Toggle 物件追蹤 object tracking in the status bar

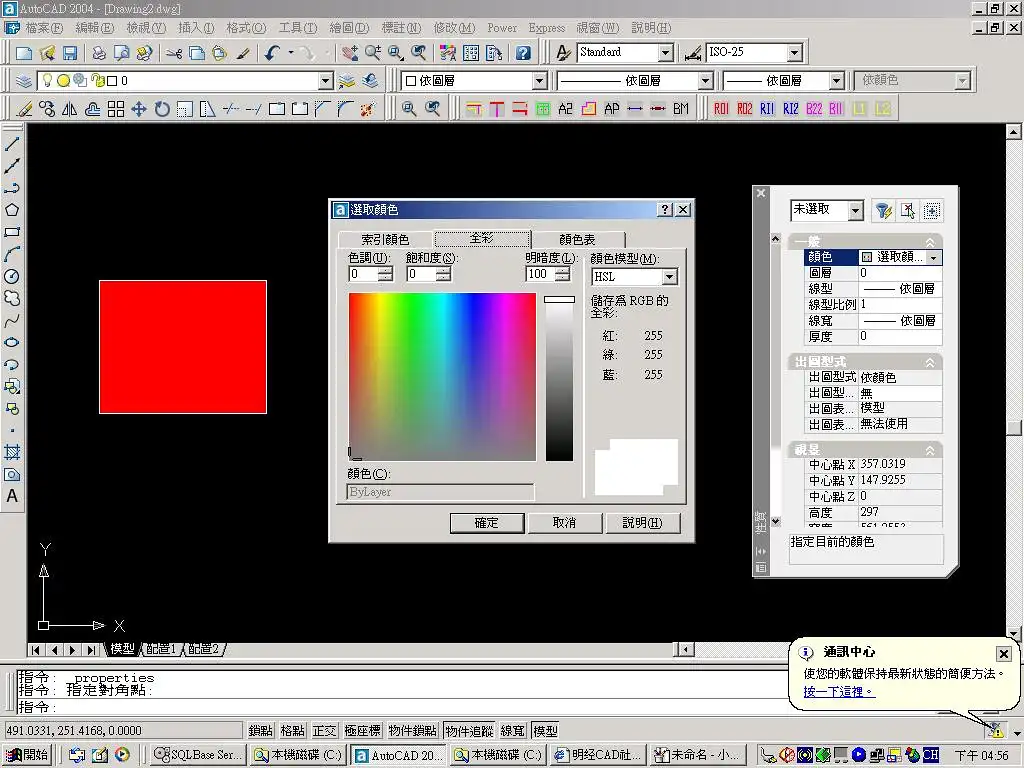click(470, 731)
